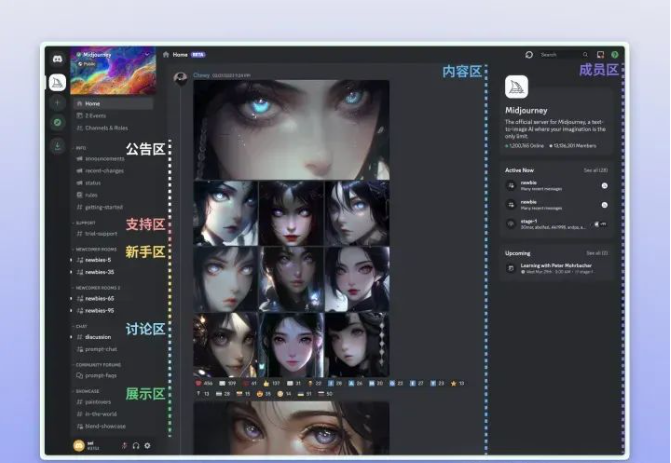Click the stage icon beside the stage-1 entry
The width and height of the screenshot is (671, 463).
(x=511, y=223)
